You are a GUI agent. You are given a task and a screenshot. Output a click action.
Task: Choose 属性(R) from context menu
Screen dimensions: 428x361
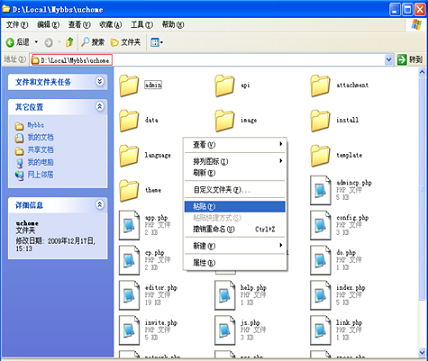235,263
